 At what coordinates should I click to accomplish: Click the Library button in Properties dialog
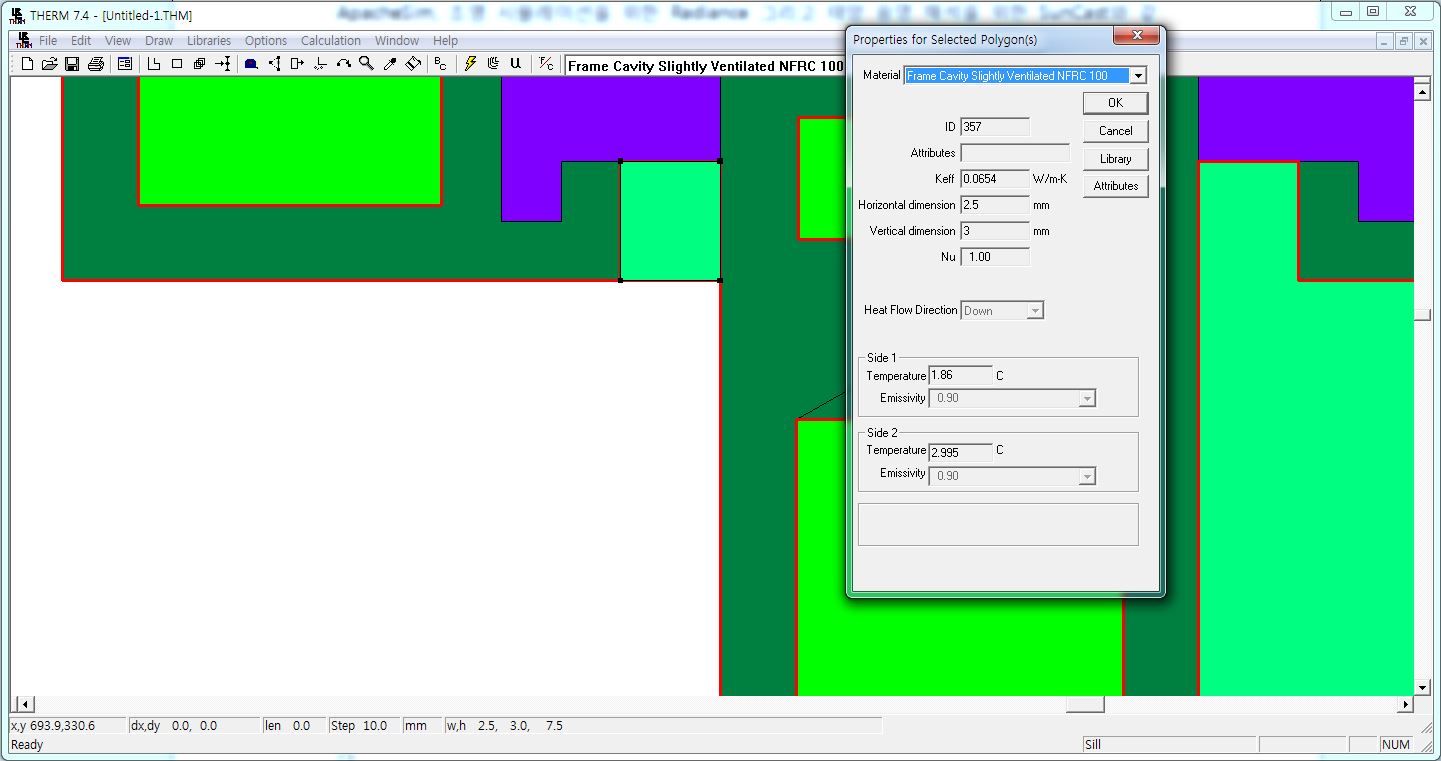click(1115, 159)
